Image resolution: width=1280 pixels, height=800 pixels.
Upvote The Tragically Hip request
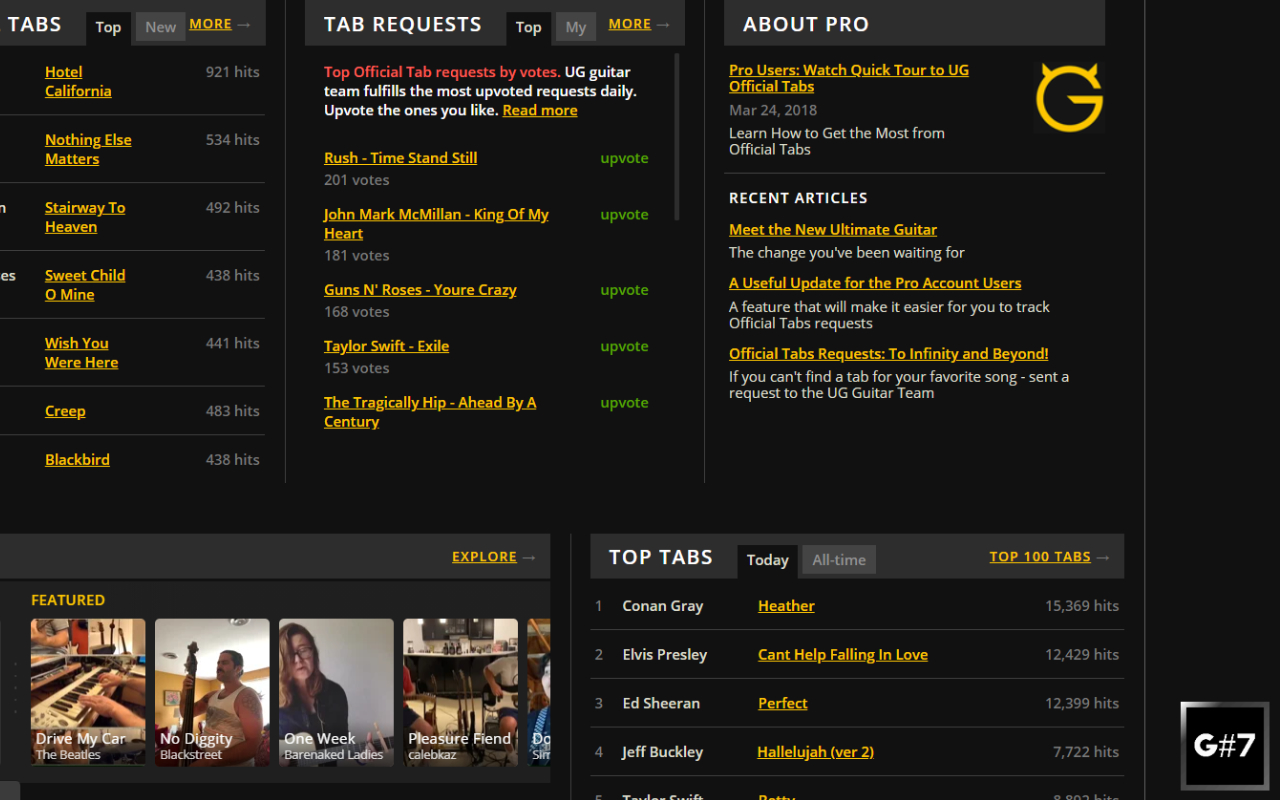click(x=624, y=402)
